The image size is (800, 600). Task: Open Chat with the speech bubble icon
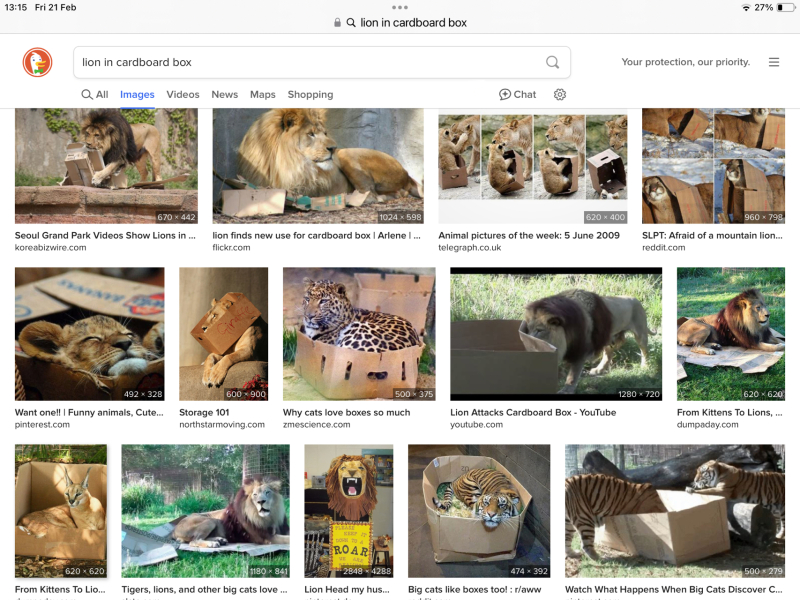tap(517, 94)
